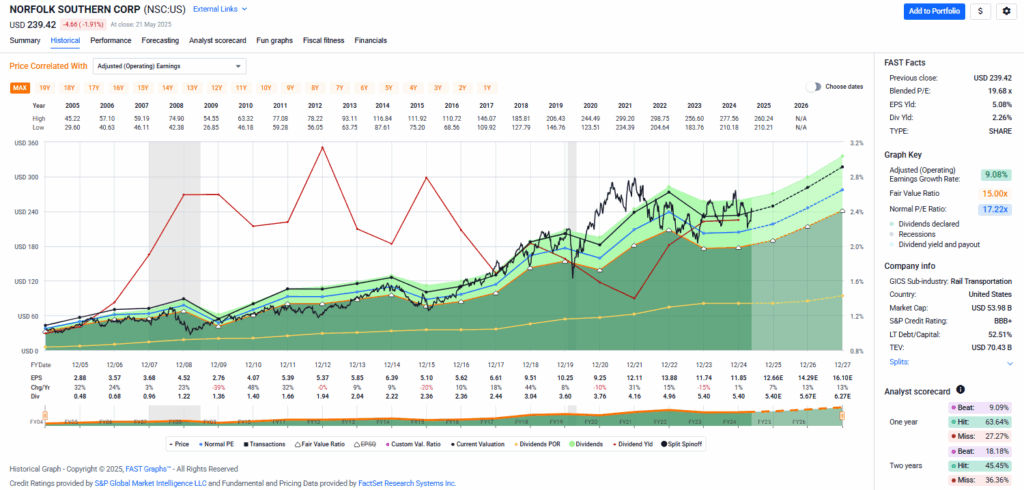Toggle Dividends POR legend item
1024x490 pixels.
click(x=537, y=444)
